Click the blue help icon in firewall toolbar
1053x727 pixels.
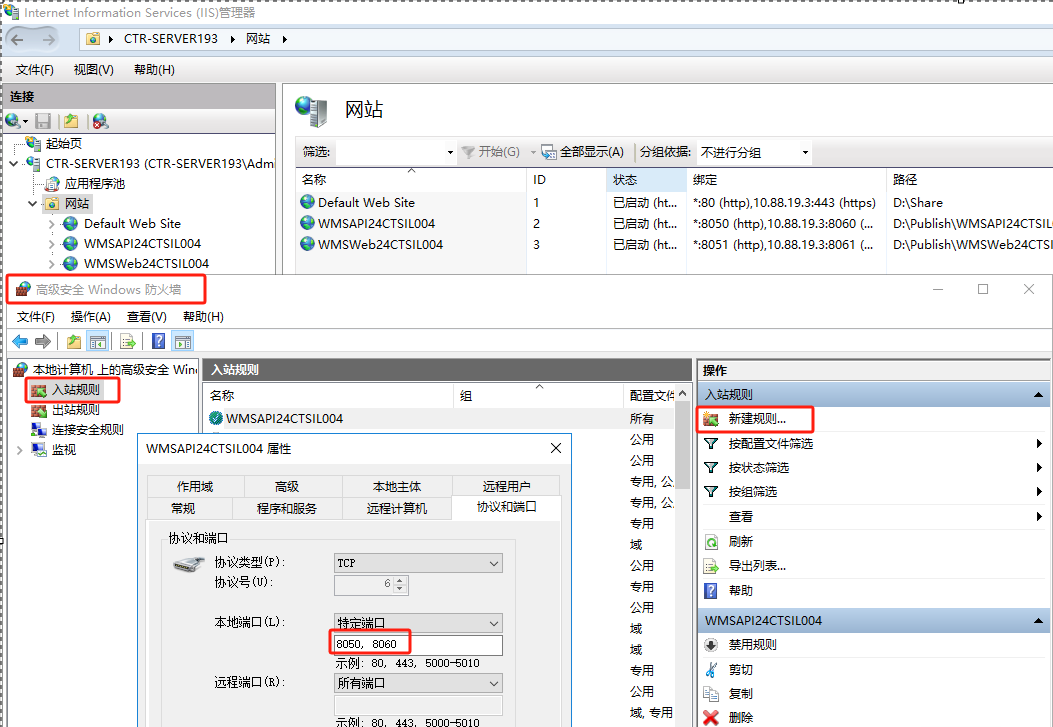pyautogui.click(x=158, y=341)
